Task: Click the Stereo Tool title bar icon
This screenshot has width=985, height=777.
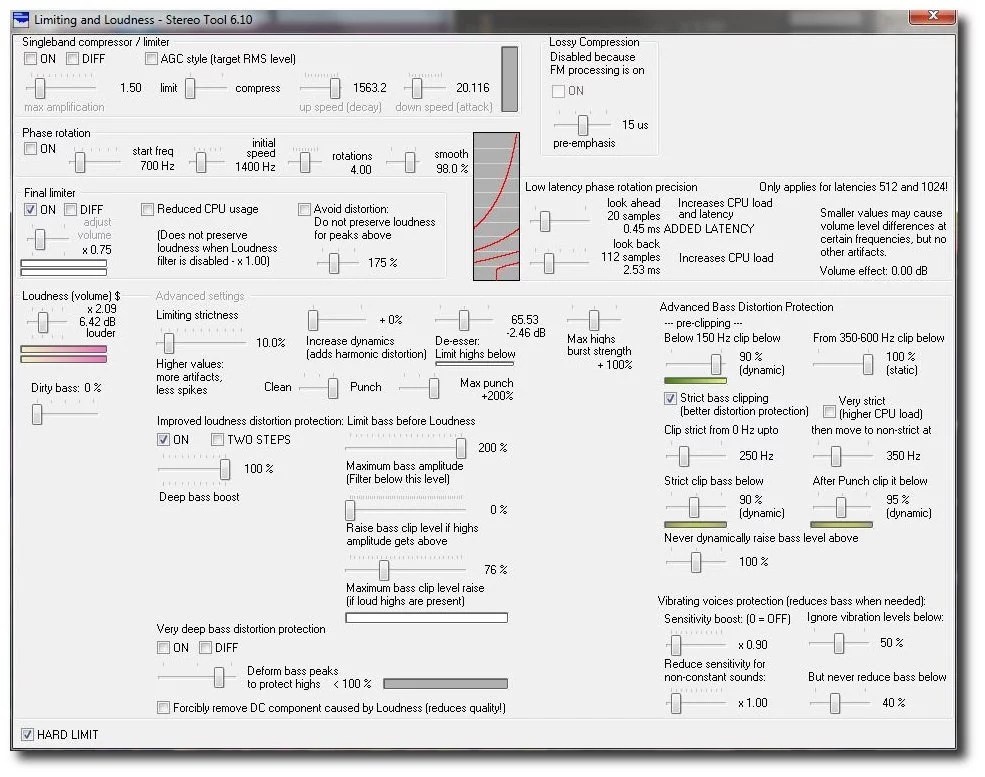Action: tap(21, 20)
